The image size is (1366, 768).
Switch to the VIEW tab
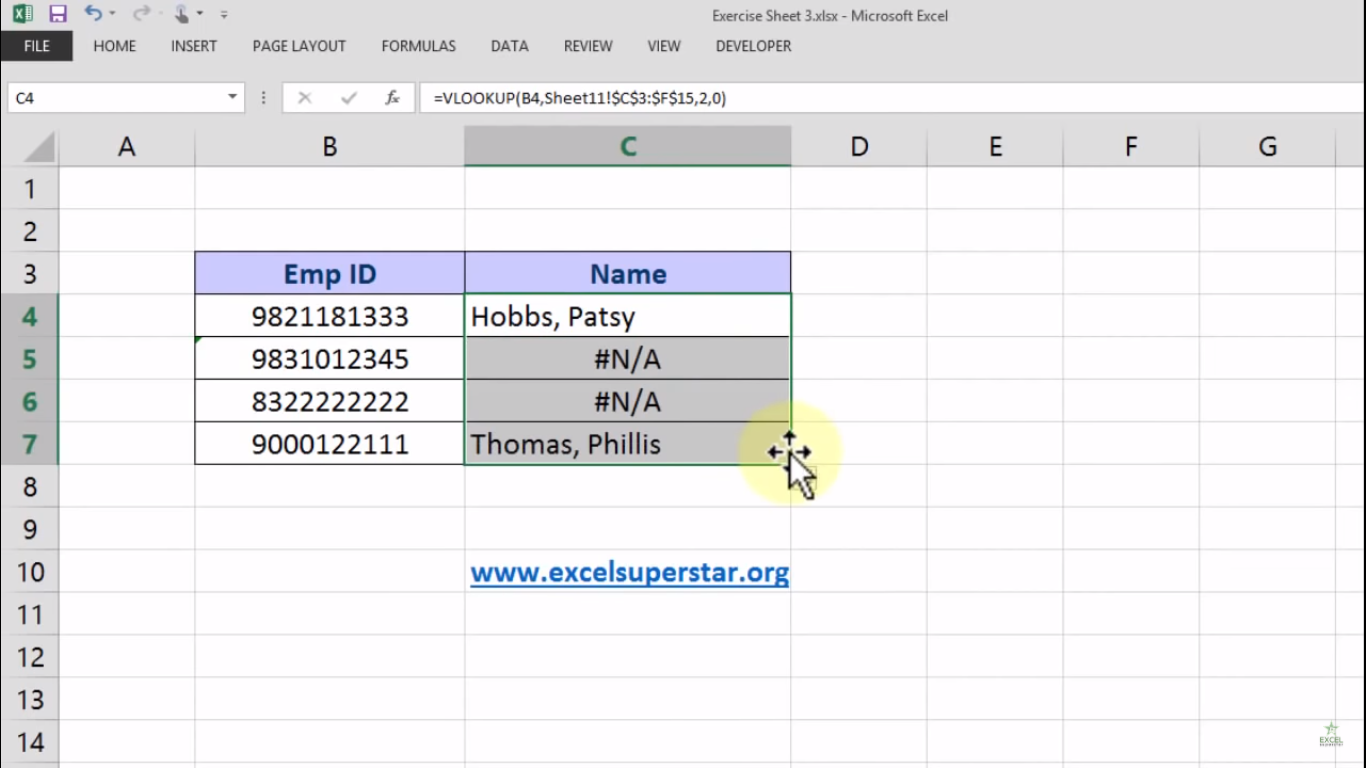[x=664, y=46]
